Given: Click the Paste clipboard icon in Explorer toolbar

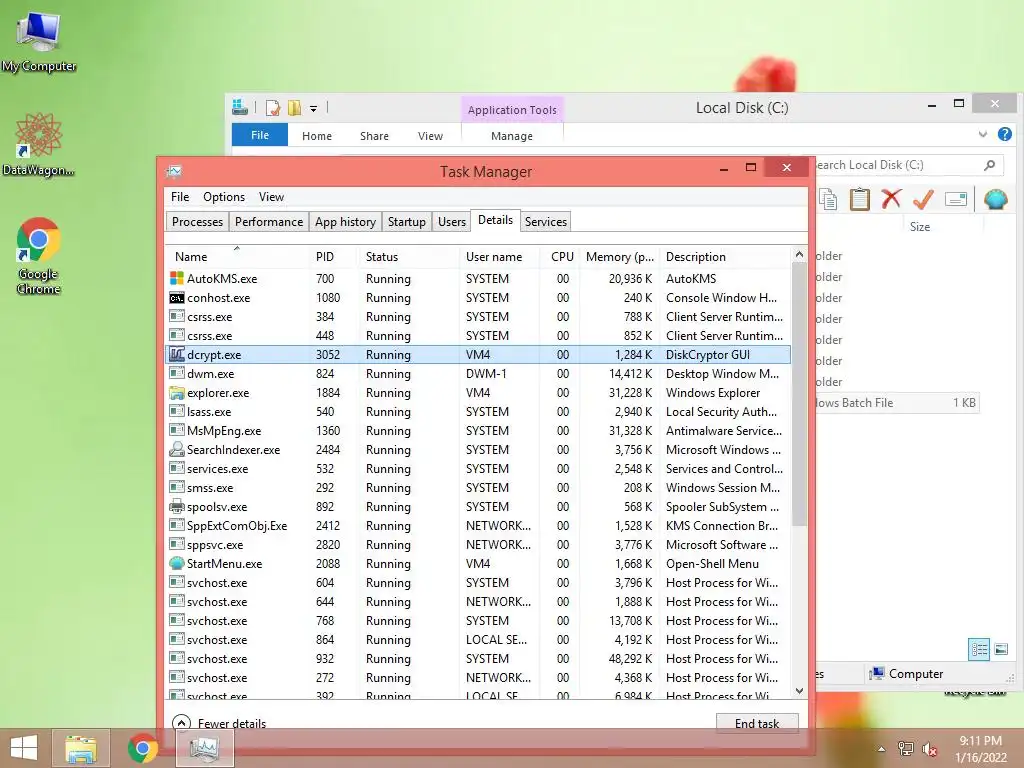Looking at the screenshot, I should tap(859, 199).
